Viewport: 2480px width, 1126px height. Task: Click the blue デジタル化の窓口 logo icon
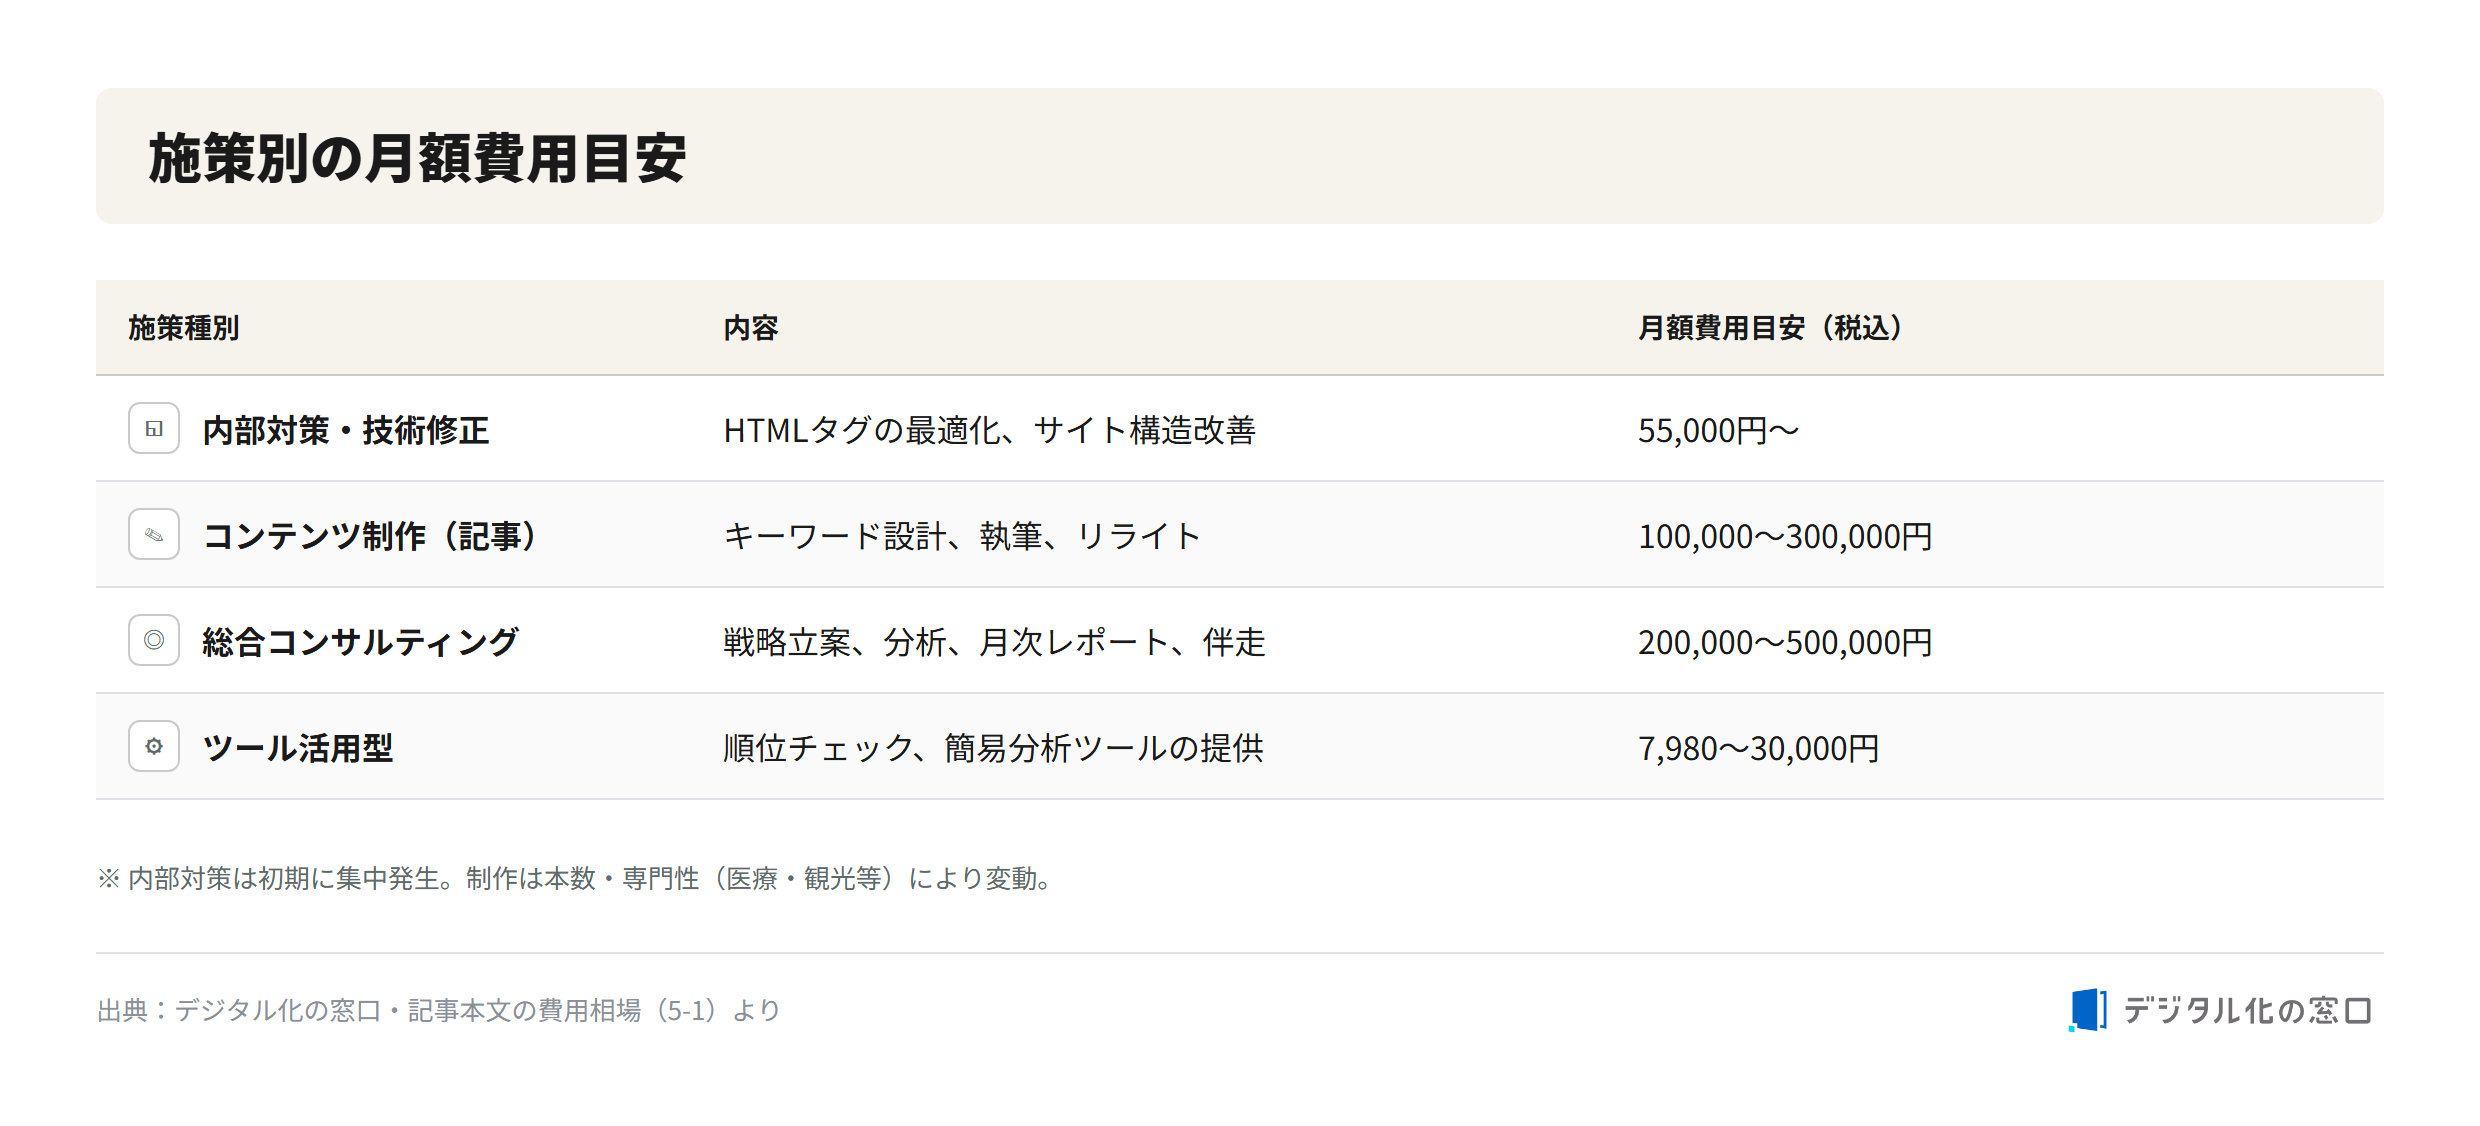point(2088,1010)
